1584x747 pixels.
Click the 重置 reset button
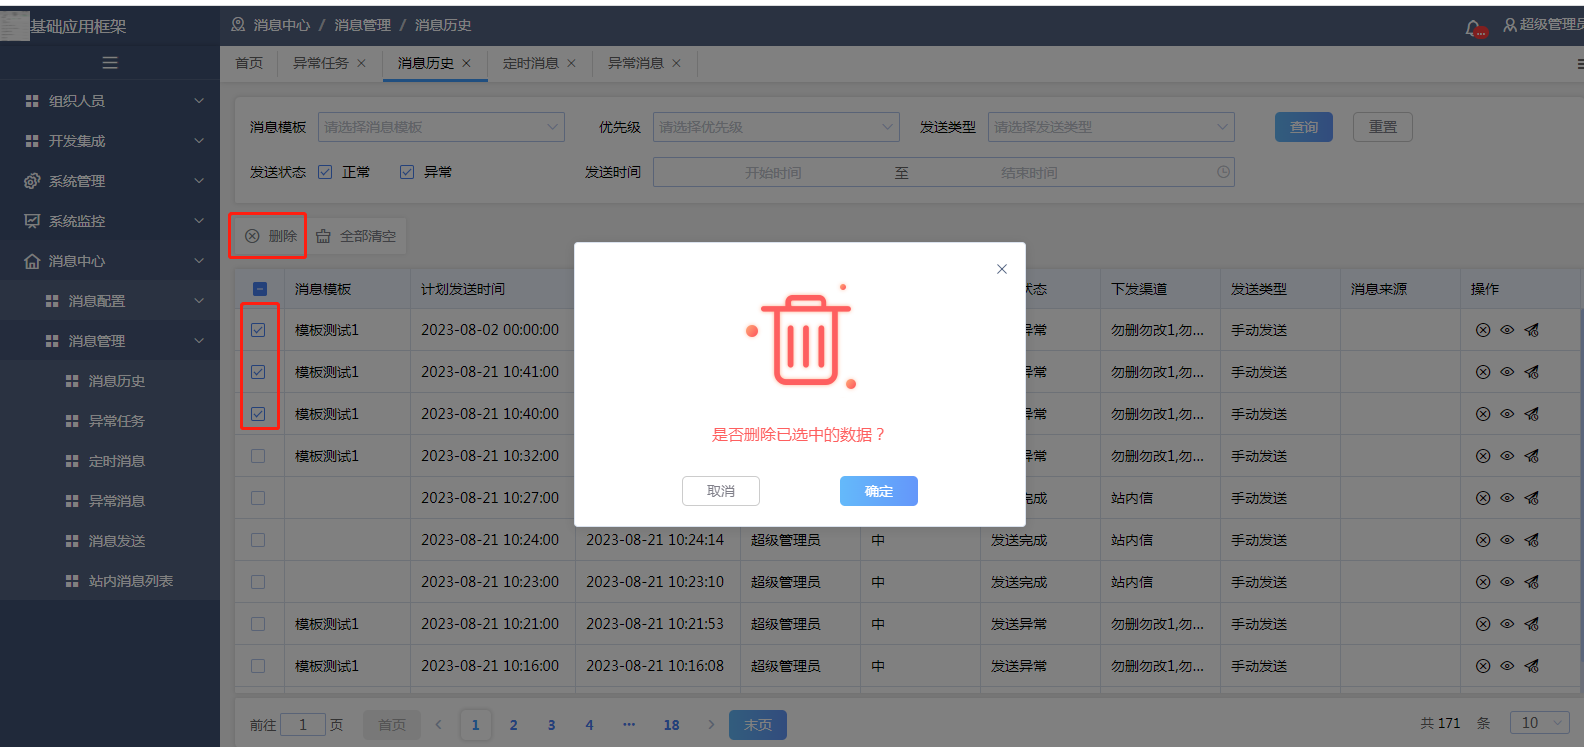(1383, 127)
